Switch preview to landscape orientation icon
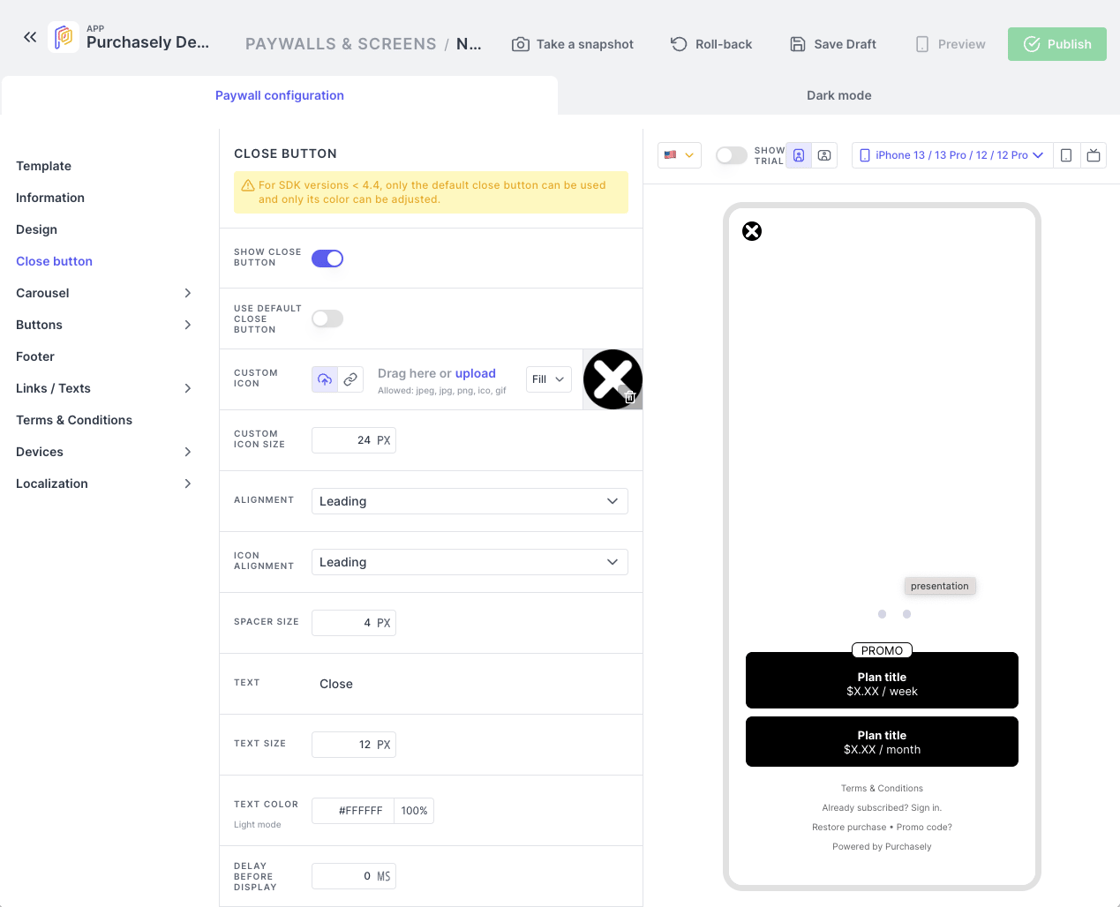This screenshot has height=907, width=1120. [x=824, y=155]
